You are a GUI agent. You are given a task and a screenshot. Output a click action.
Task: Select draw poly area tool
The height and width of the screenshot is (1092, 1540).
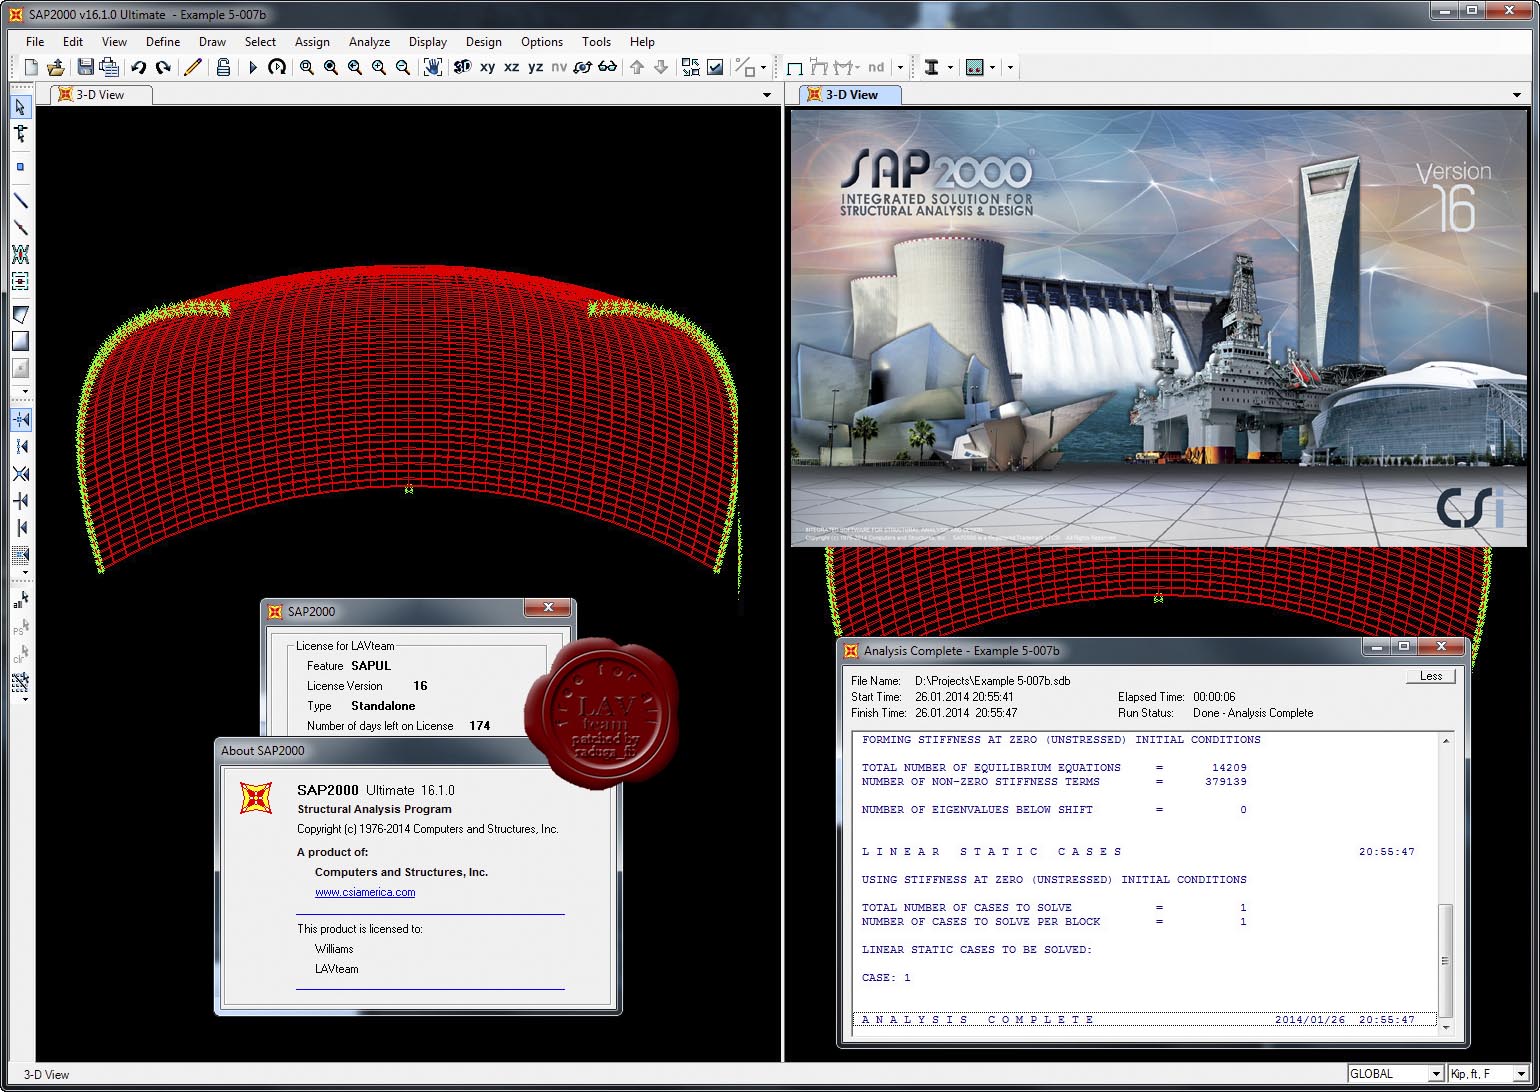point(20,315)
